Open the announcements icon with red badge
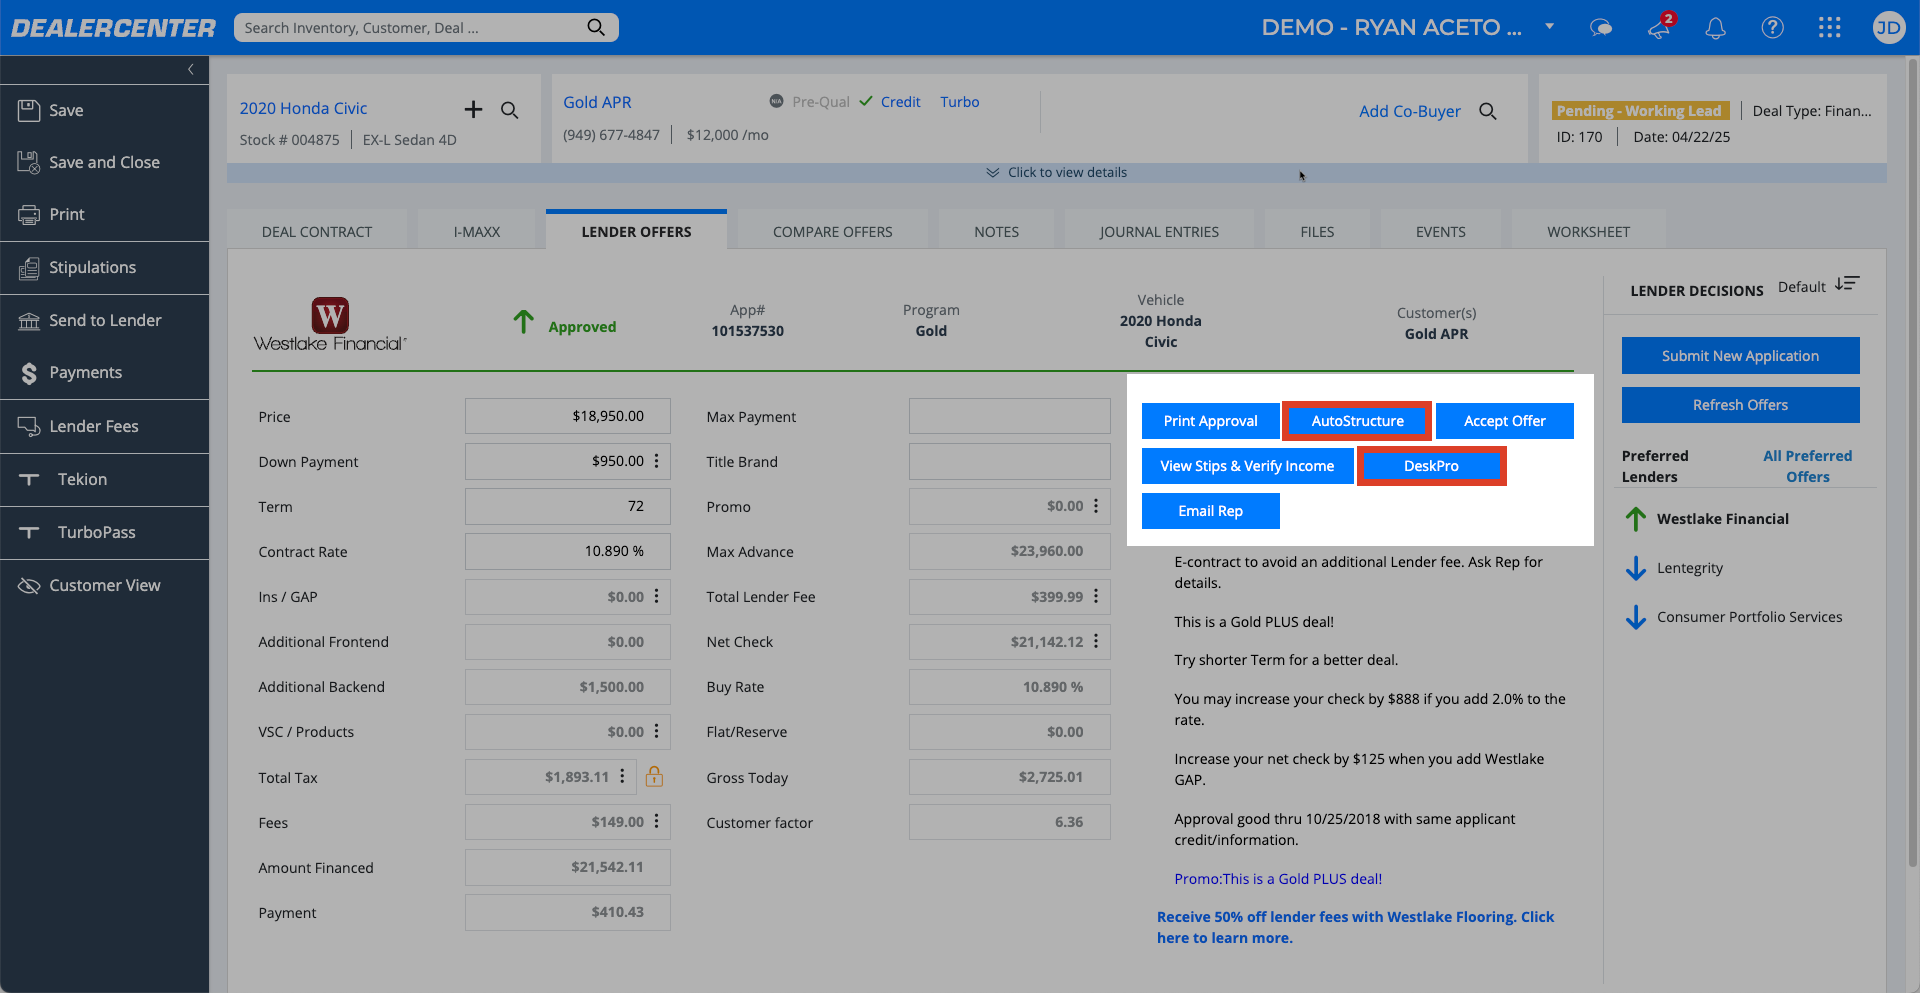 pos(1660,26)
